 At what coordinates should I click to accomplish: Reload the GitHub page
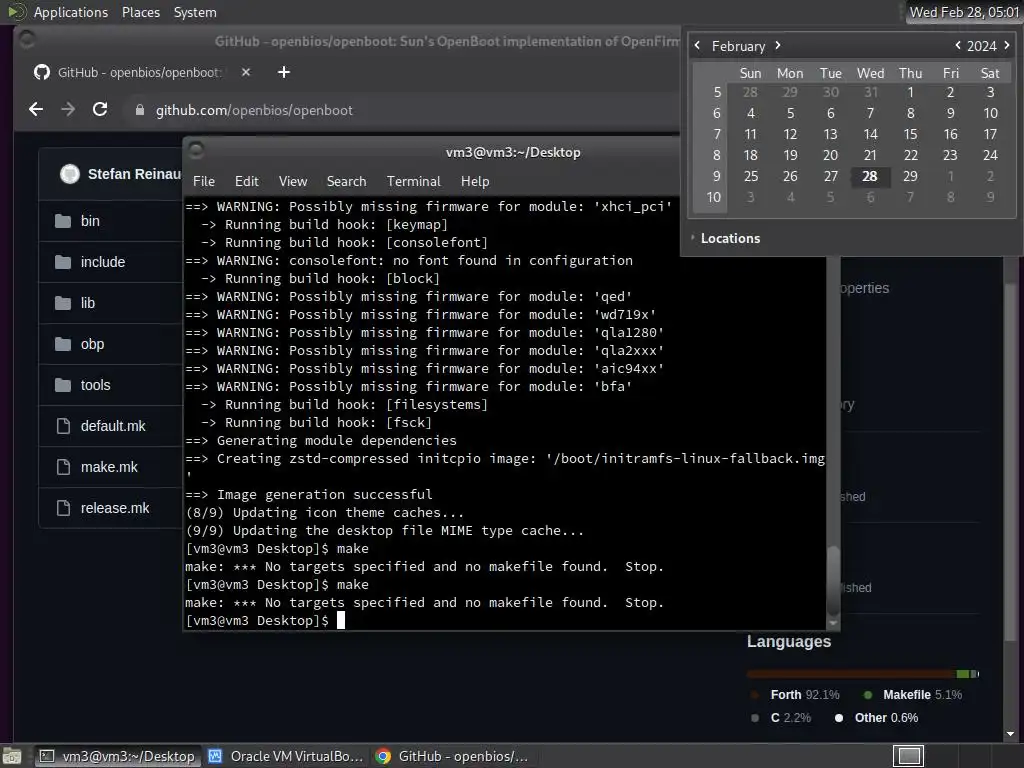100,110
